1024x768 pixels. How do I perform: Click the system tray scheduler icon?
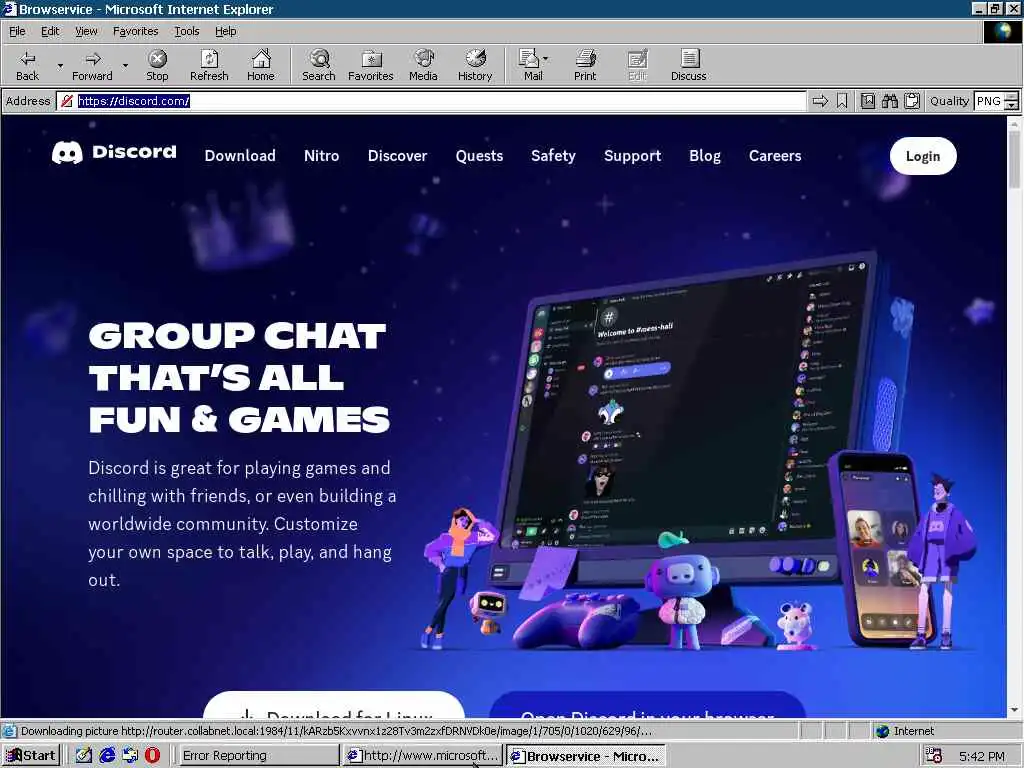[x=933, y=756]
